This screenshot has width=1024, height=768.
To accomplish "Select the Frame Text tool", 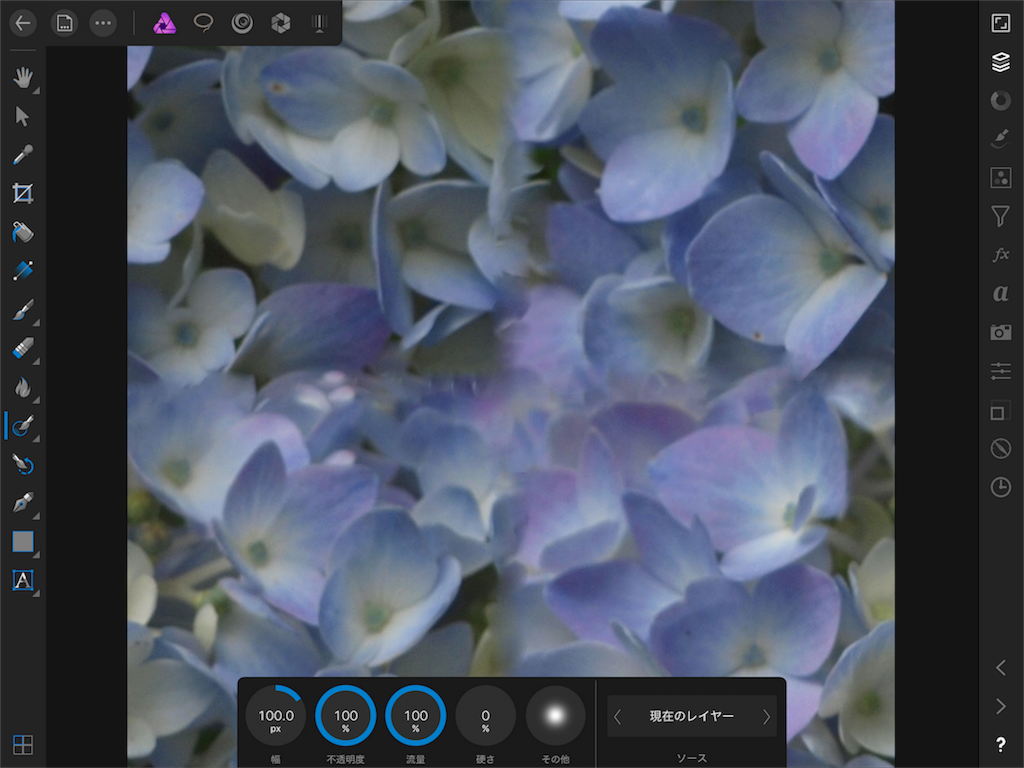I will (23, 580).
